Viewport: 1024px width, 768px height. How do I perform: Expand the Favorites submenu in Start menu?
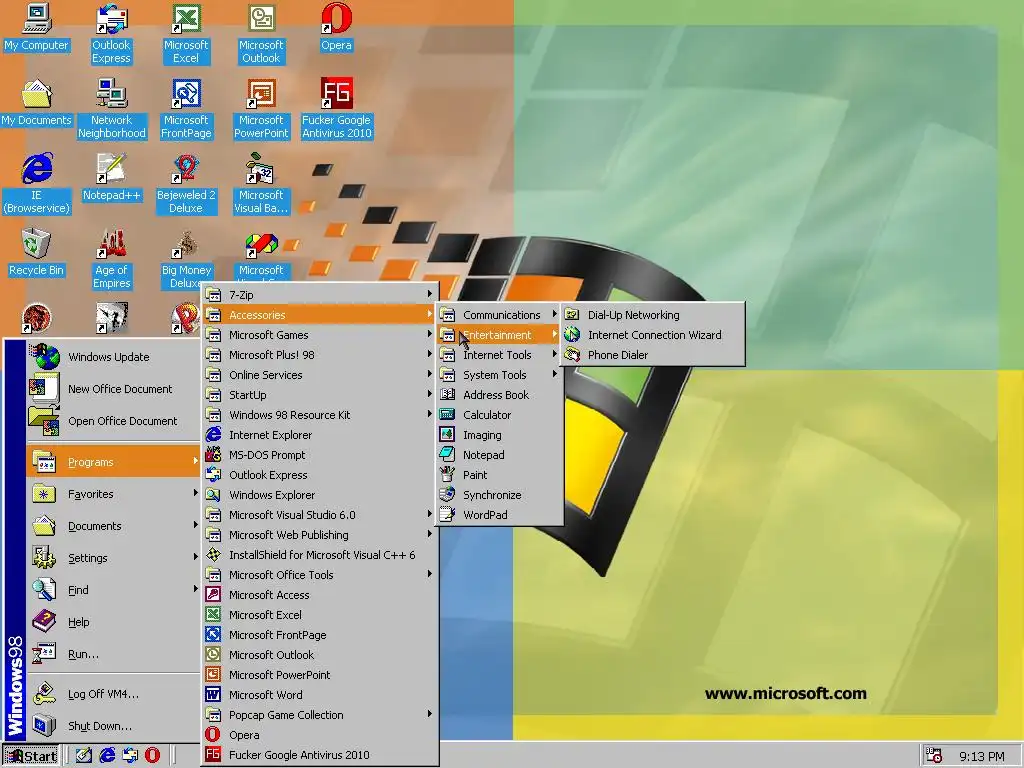(114, 494)
